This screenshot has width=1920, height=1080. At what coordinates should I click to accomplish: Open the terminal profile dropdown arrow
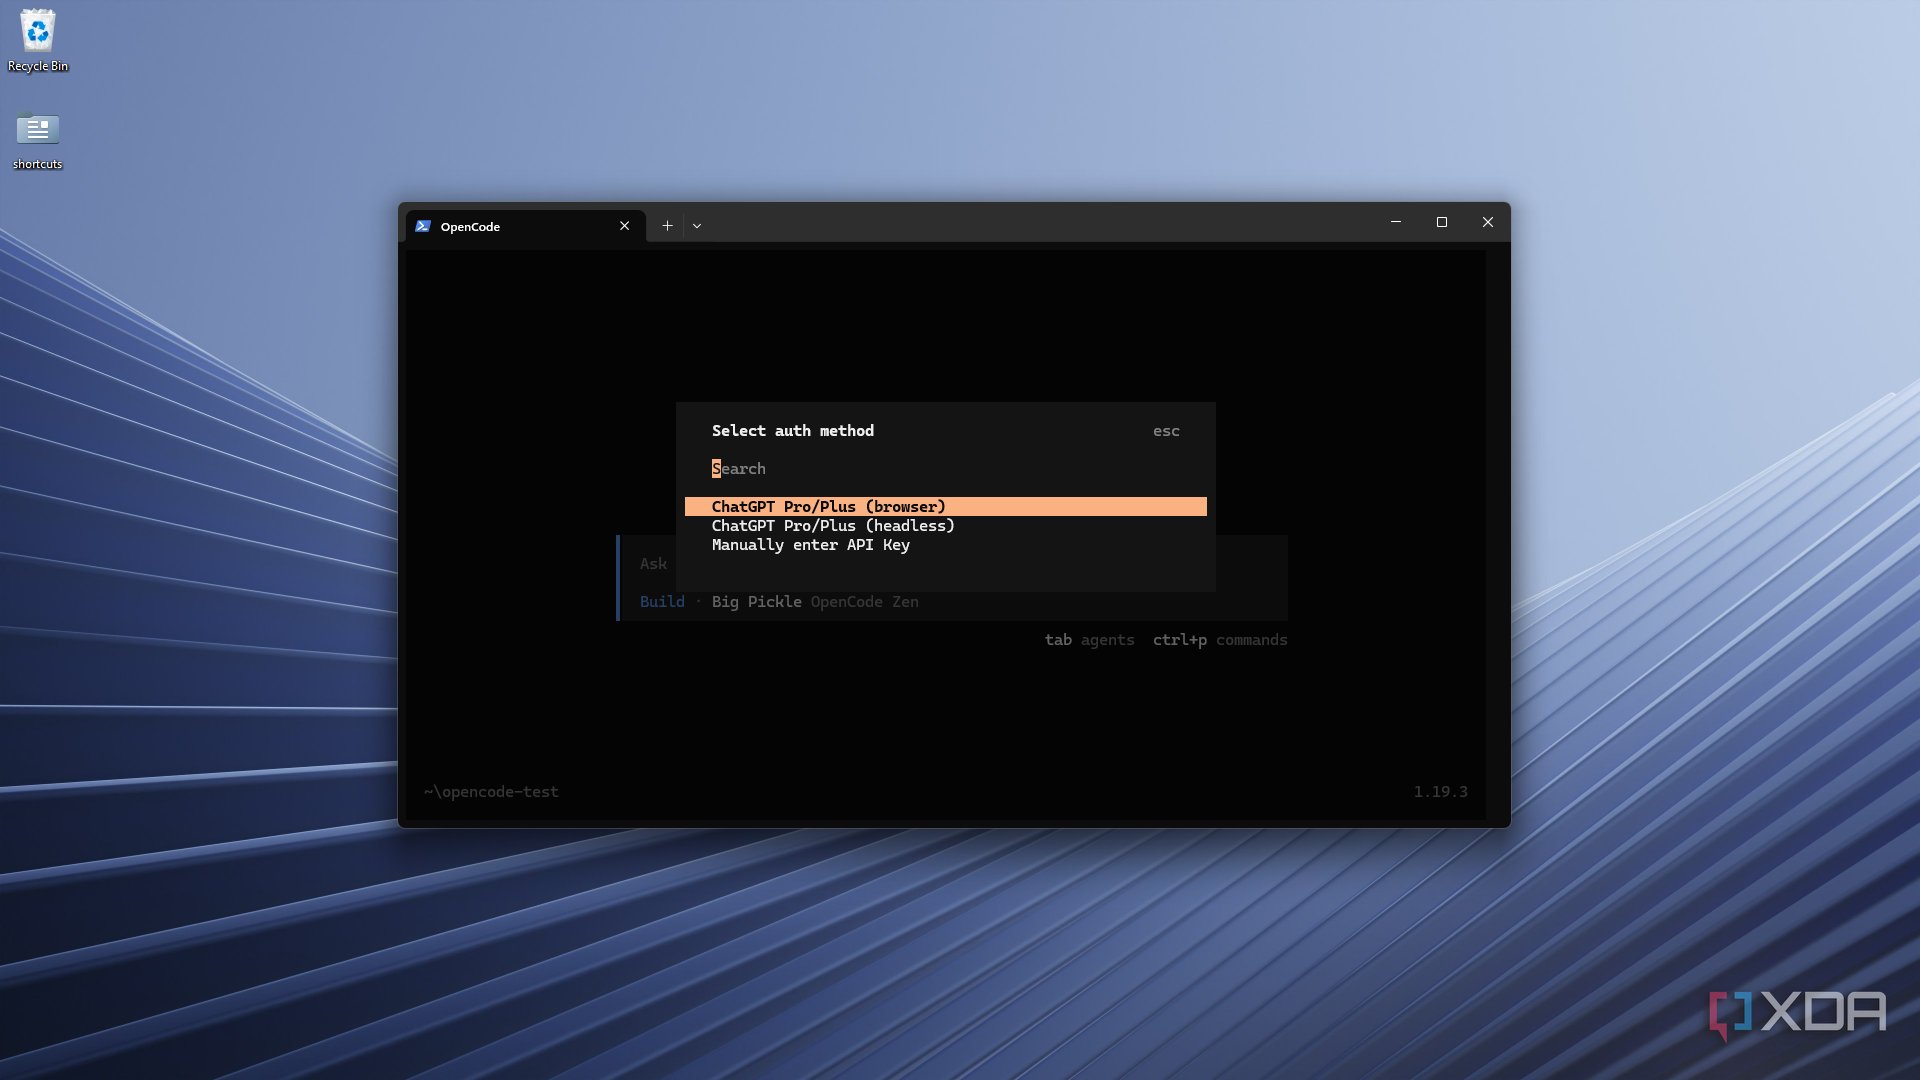[697, 226]
